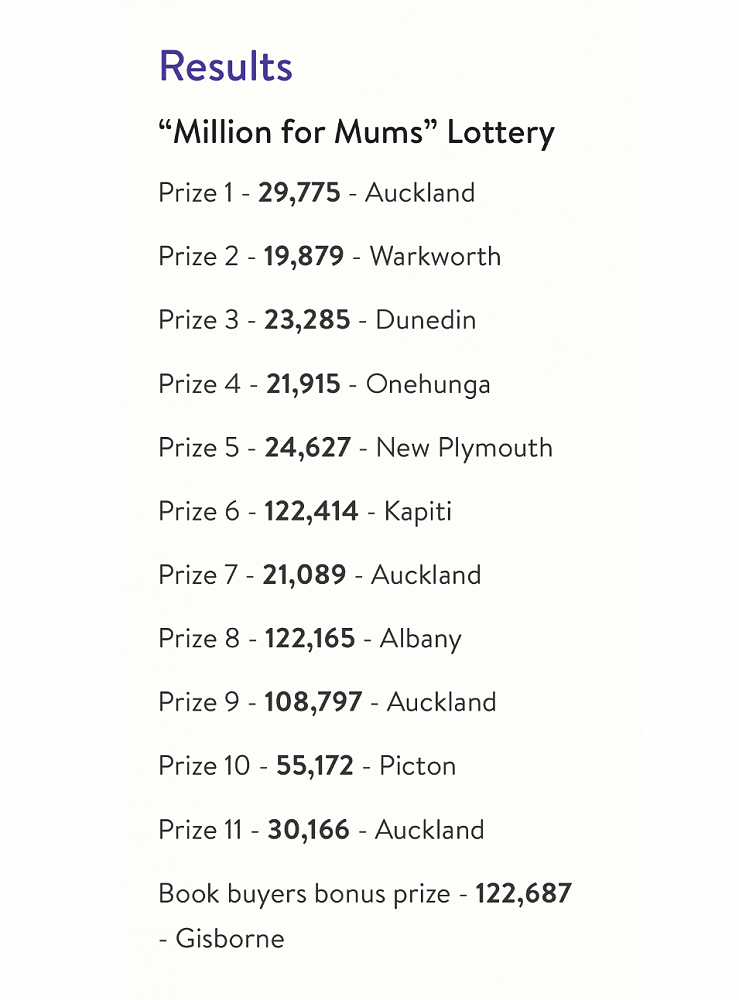Image resolution: width=739 pixels, height=1000 pixels.
Task: Select winning number 21,089 for Prize 7
Action: 304,575
